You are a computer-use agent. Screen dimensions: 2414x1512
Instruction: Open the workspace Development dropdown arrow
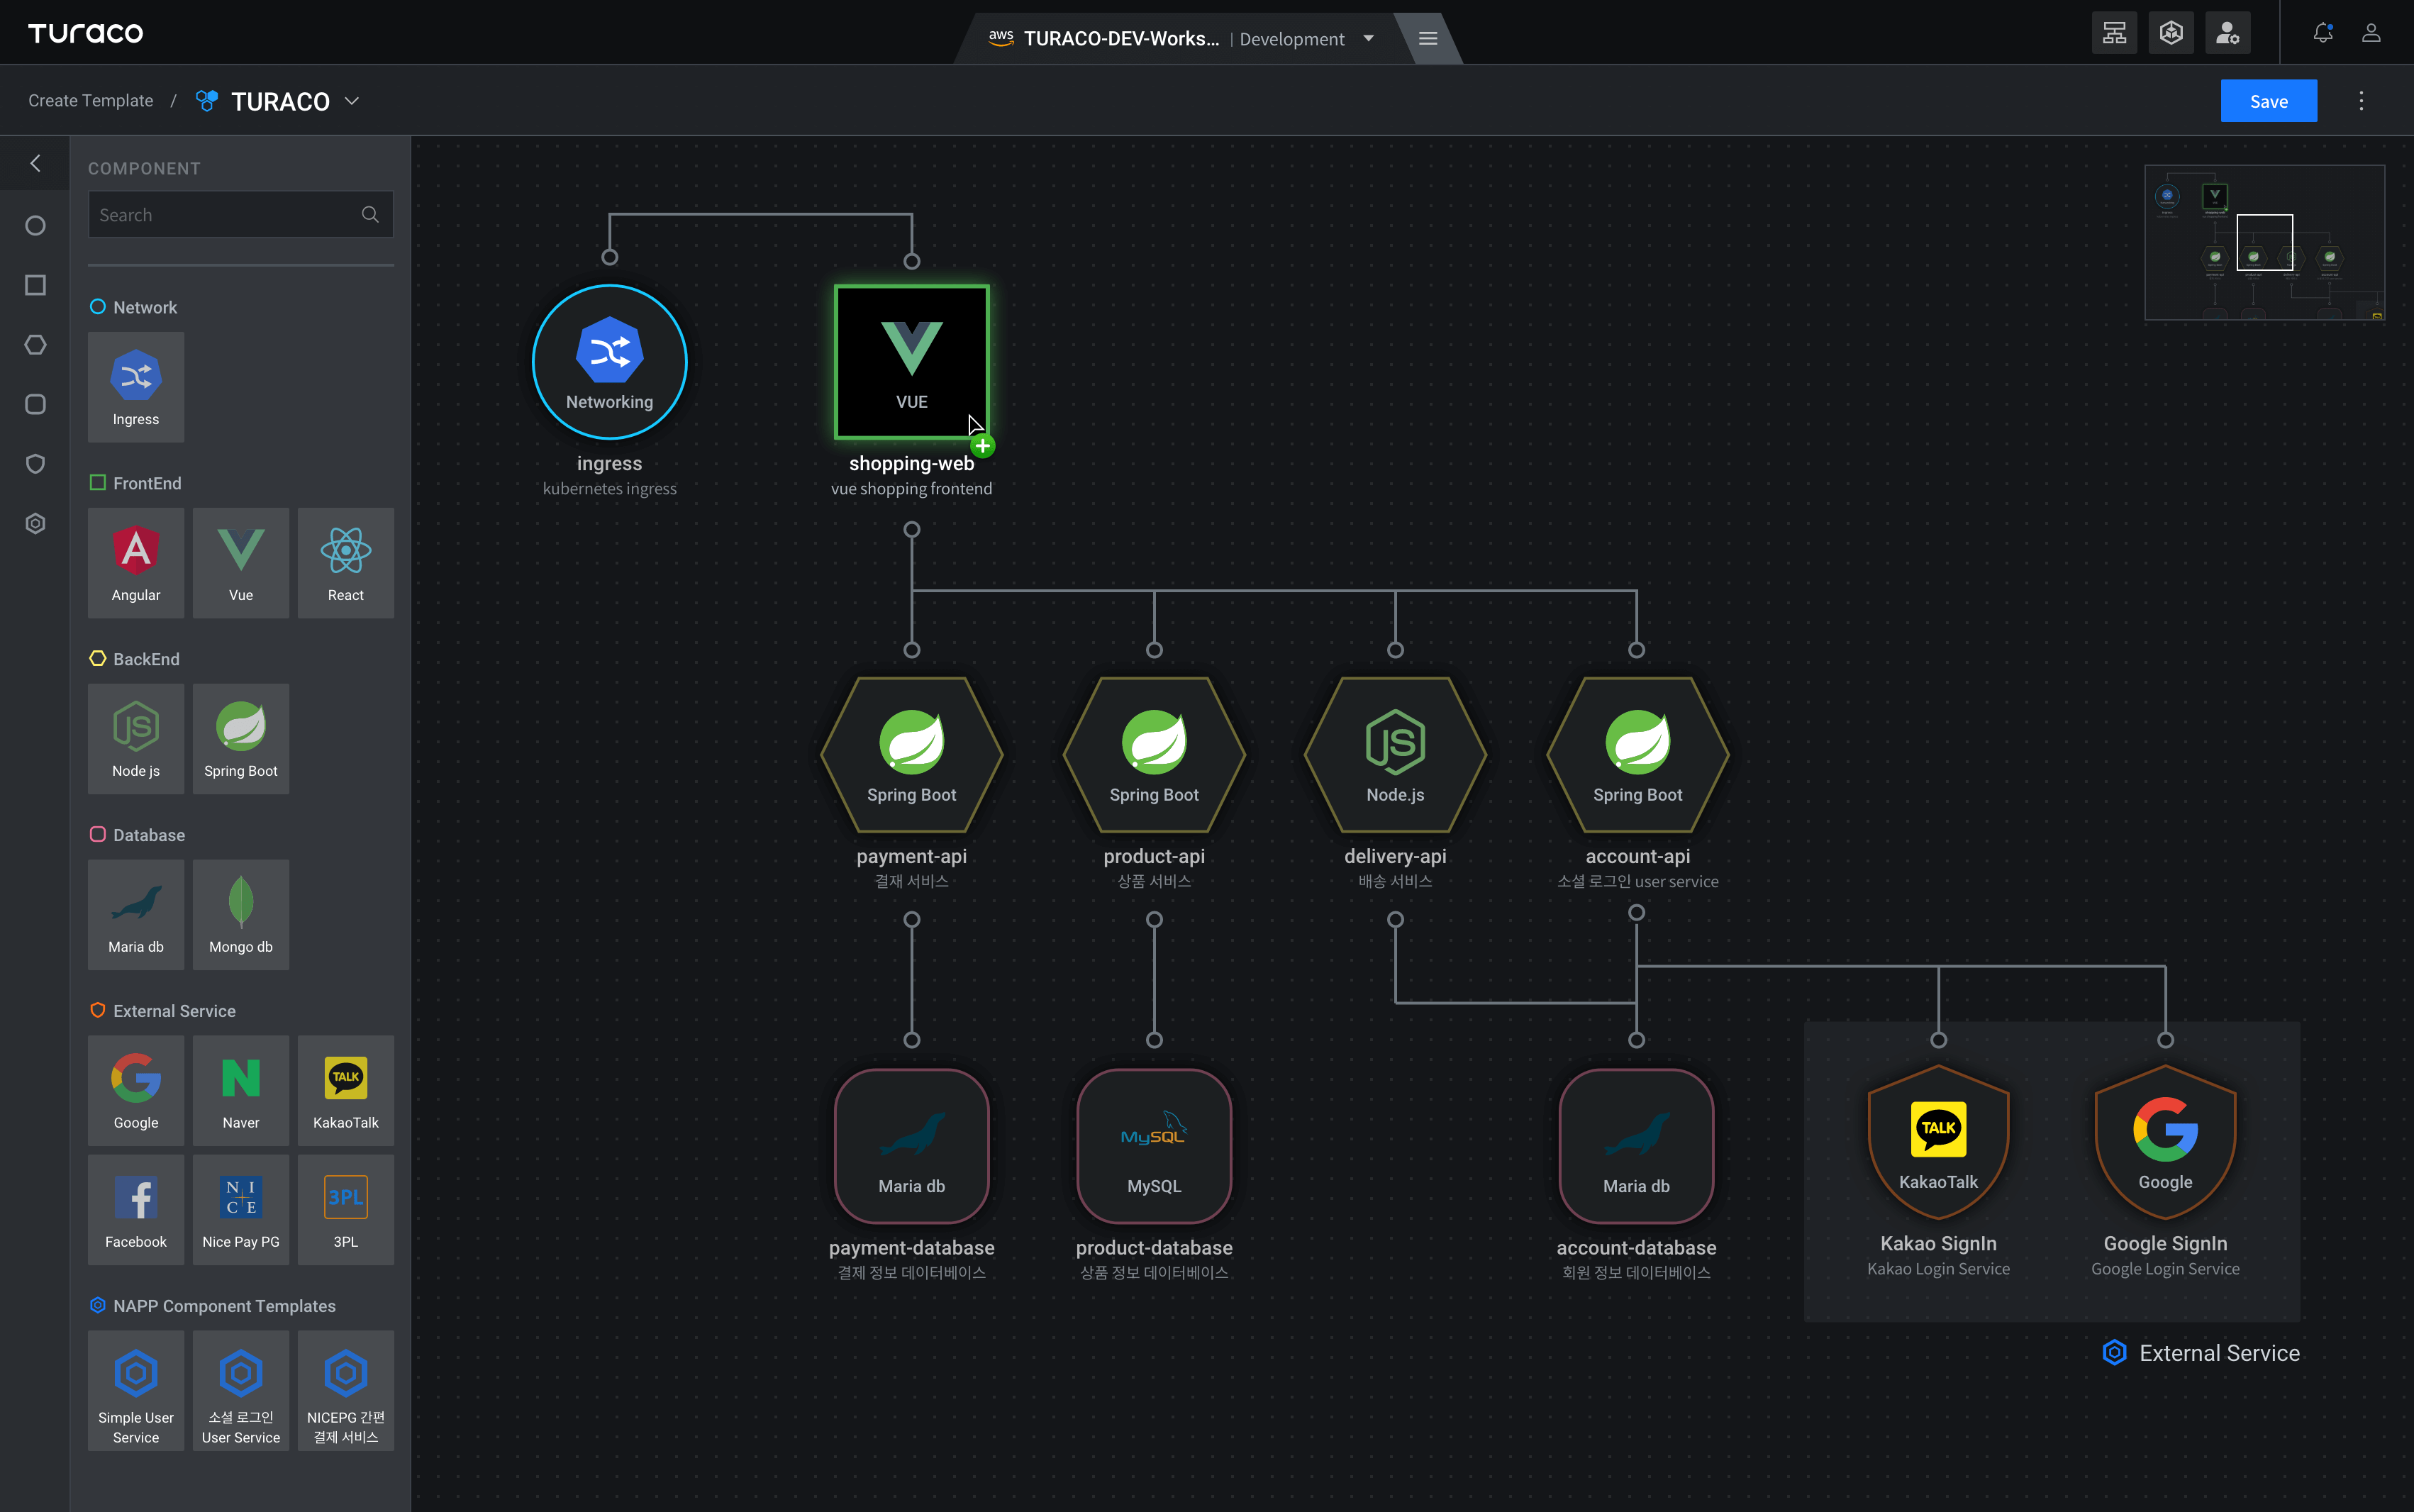click(1369, 39)
